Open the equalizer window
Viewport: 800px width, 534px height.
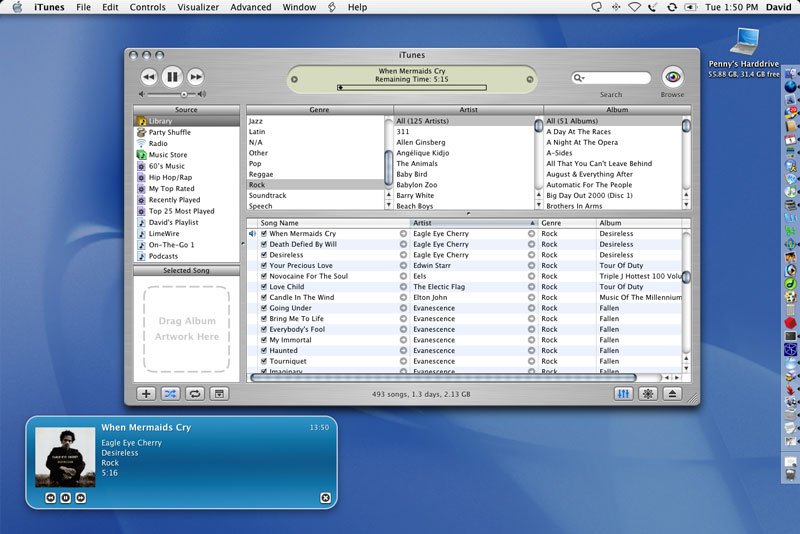pyautogui.click(x=623, y=394)
